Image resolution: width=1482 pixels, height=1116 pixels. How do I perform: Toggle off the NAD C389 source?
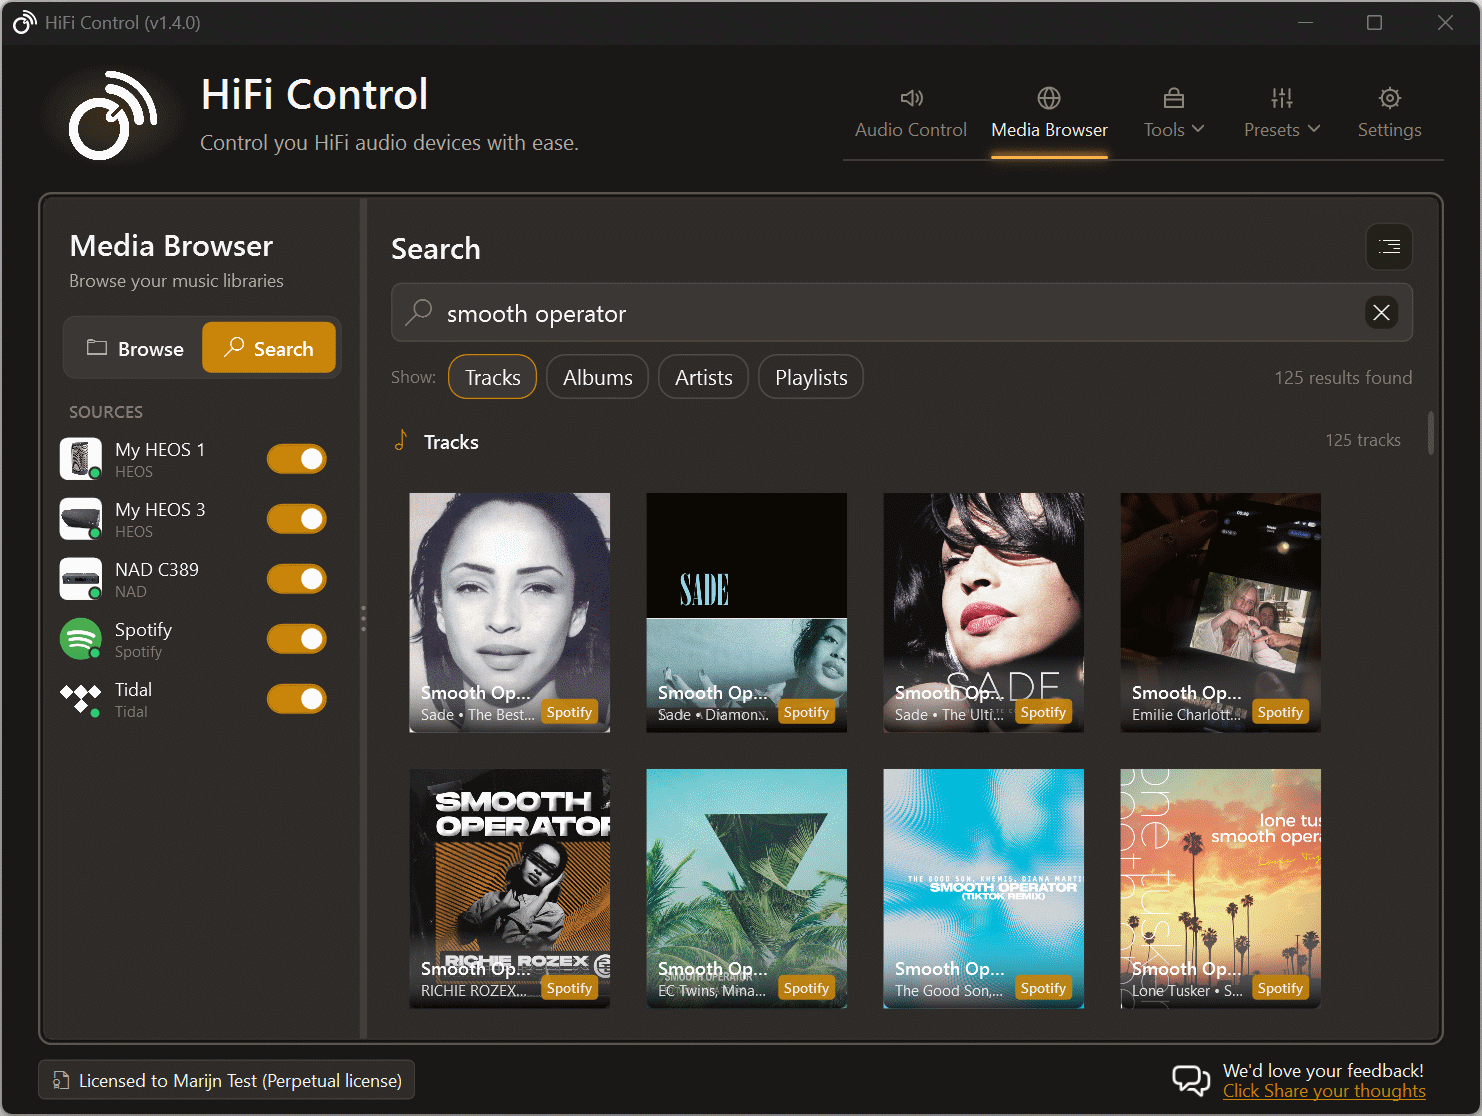coord(296,578)
